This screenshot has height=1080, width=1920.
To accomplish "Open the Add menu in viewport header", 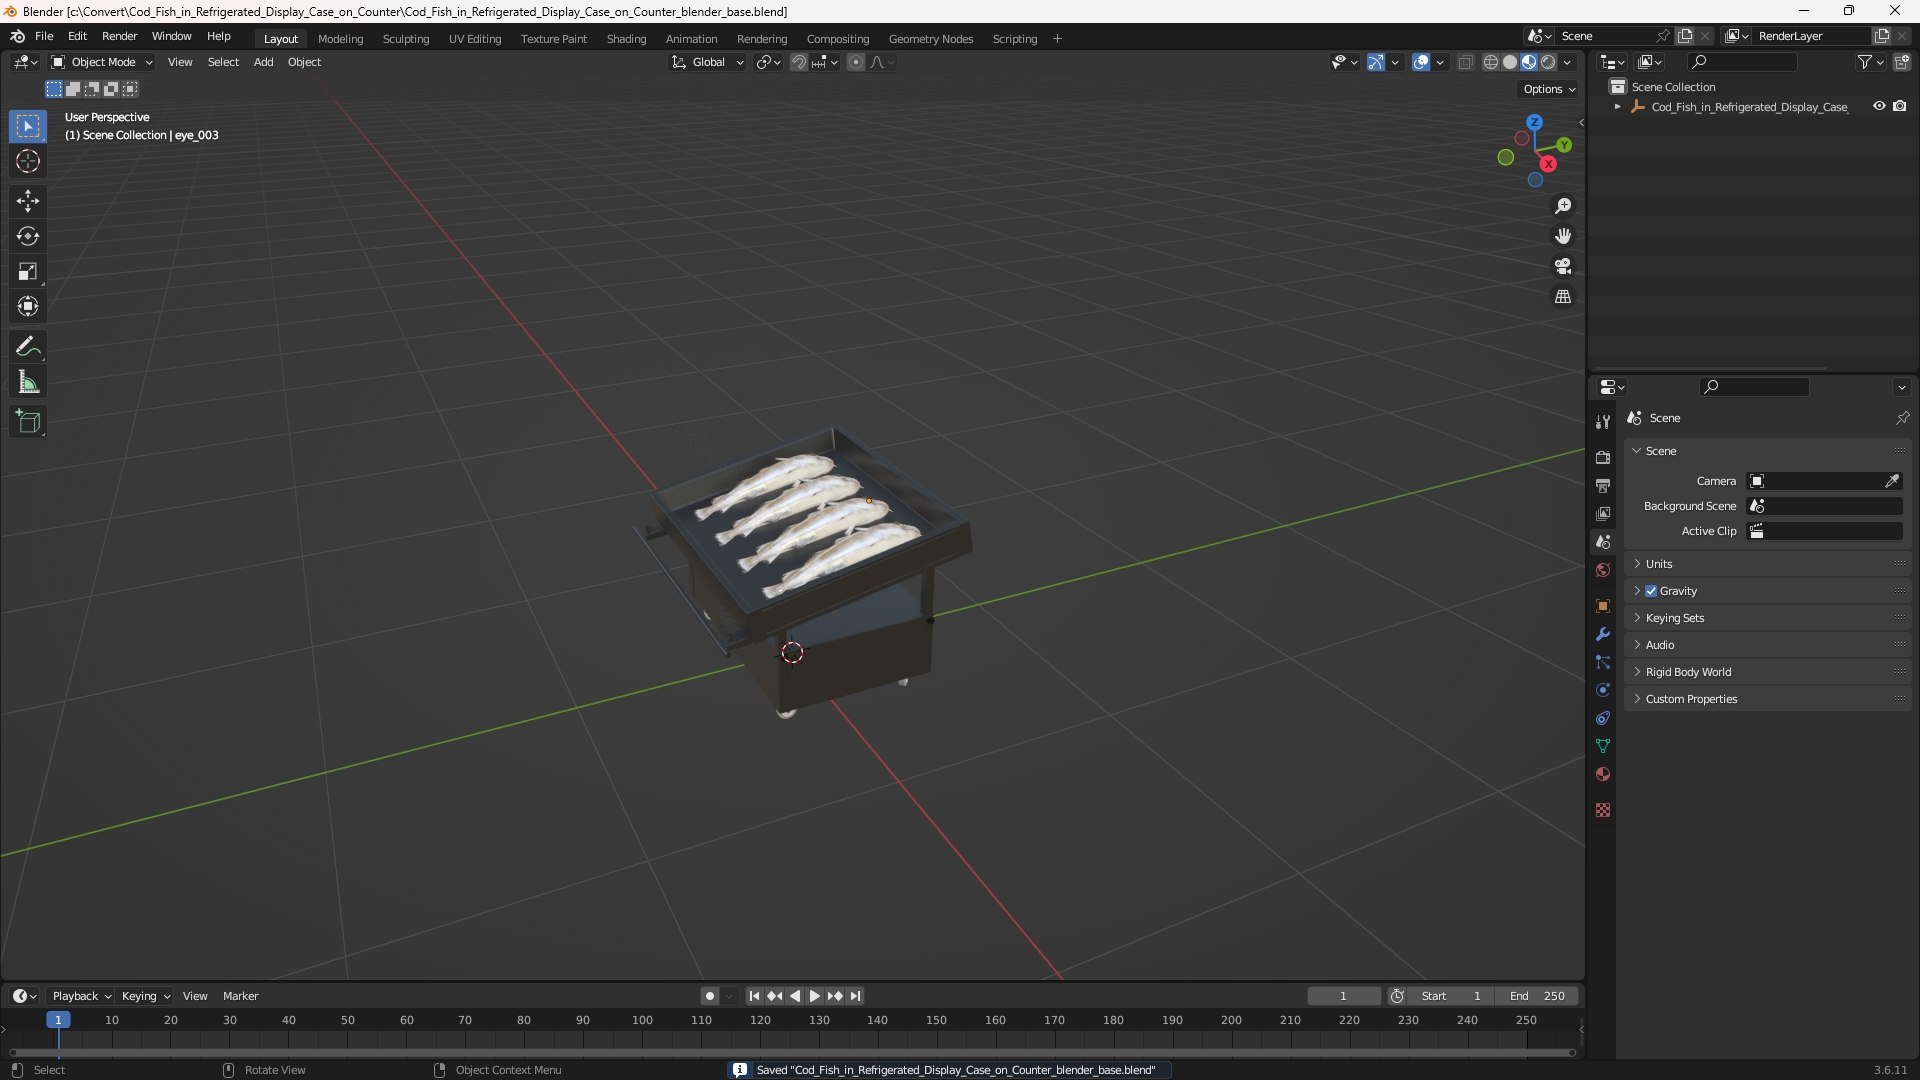I will (263, 62).
